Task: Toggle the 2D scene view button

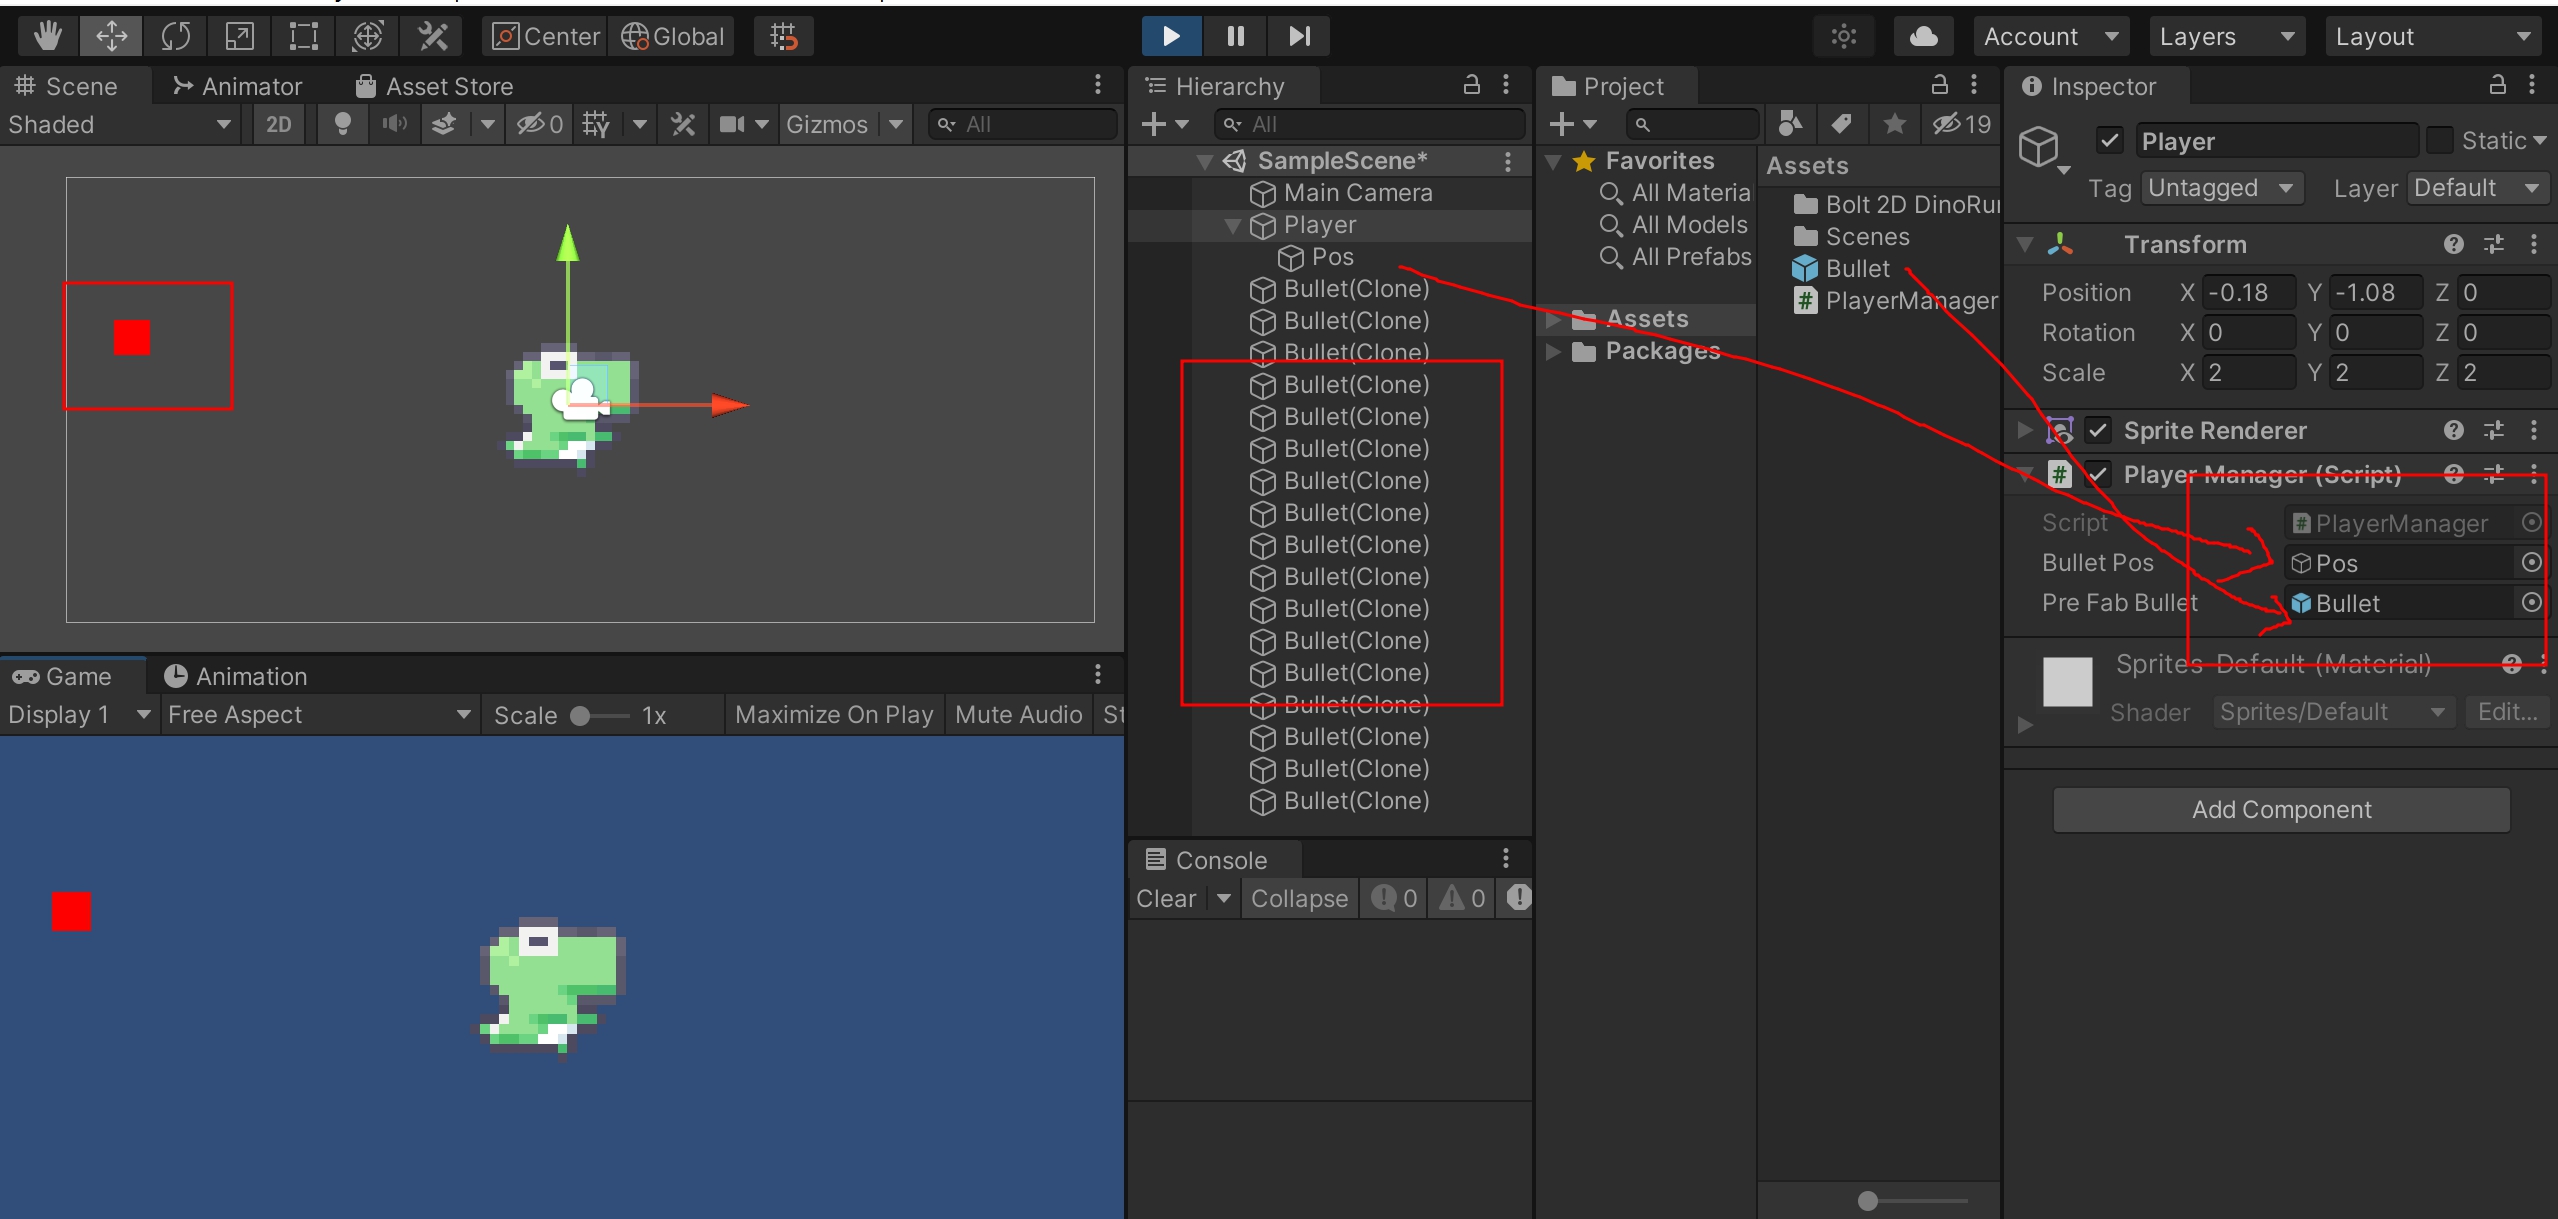Action: (278, 124)
